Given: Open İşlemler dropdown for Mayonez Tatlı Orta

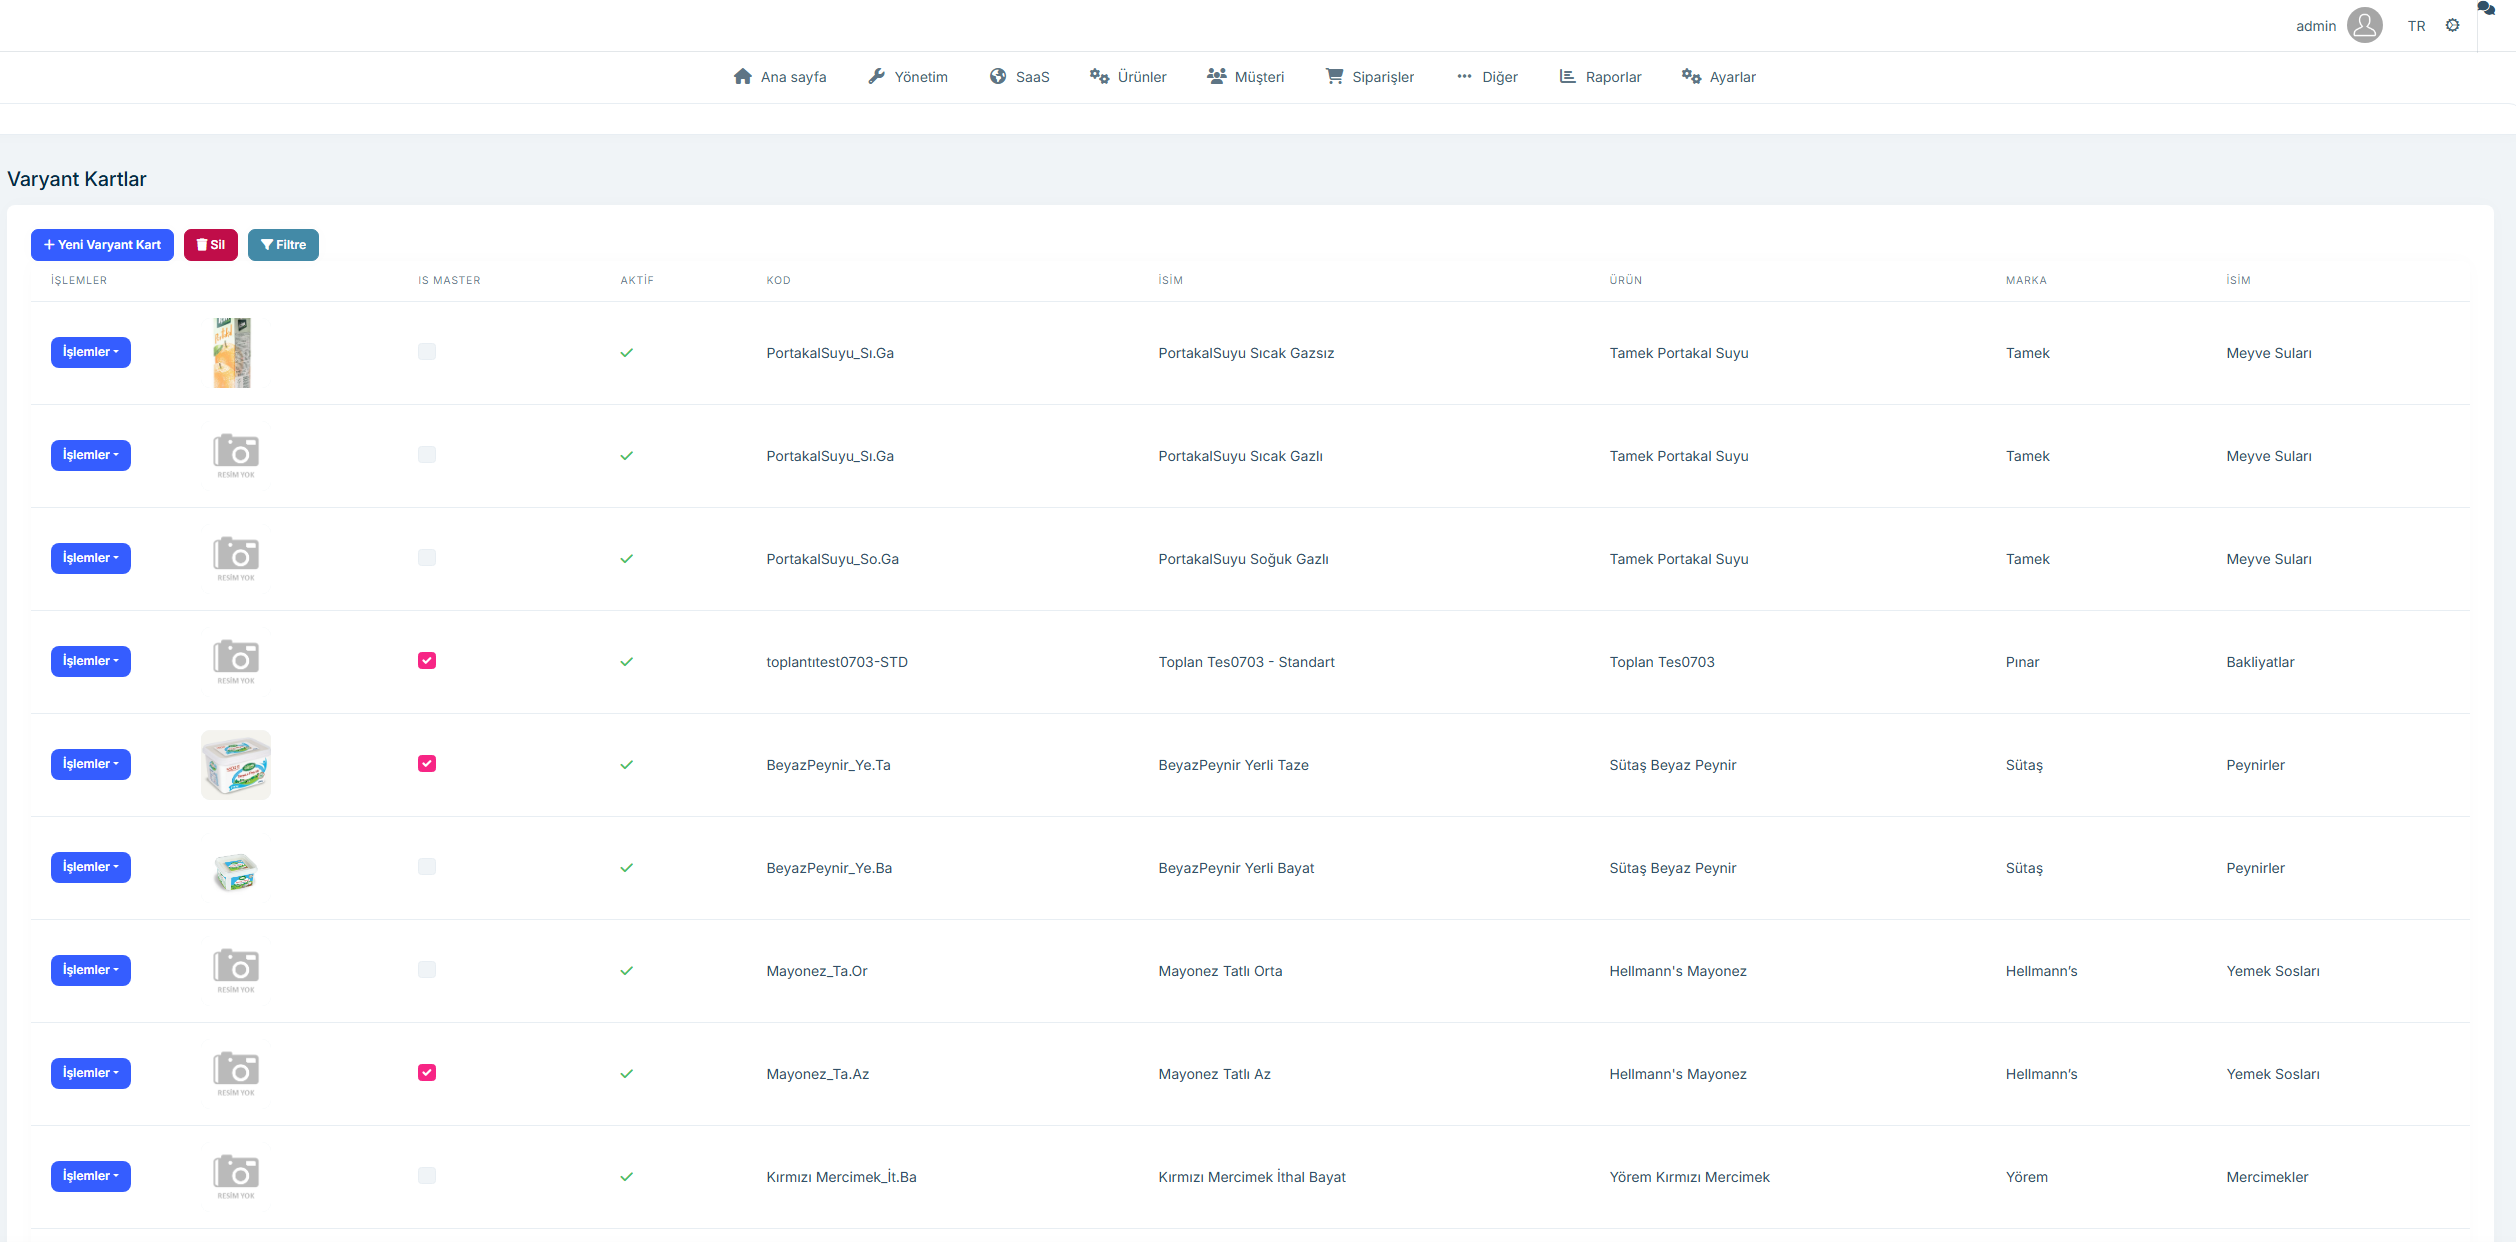Looking at the screenshot, I should coord(91,970).
